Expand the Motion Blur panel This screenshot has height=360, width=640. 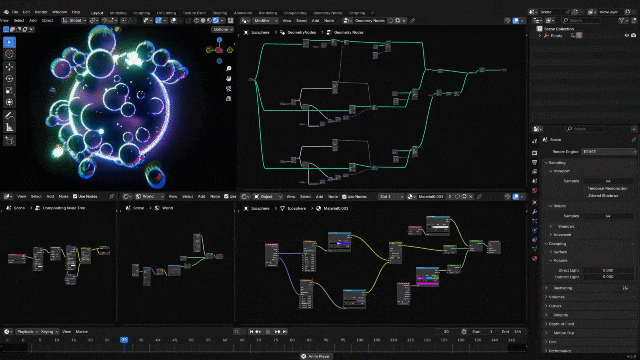click(x=563, y=333)
